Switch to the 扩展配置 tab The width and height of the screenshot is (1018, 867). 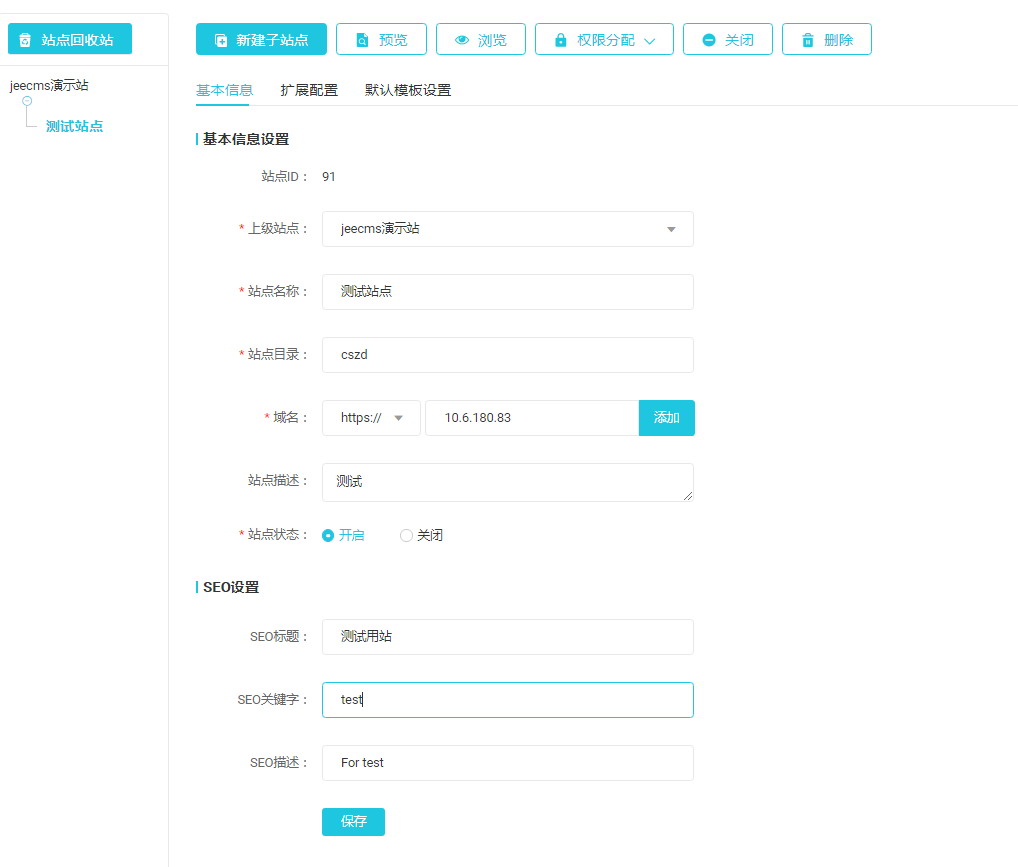(x=308, y=90)
